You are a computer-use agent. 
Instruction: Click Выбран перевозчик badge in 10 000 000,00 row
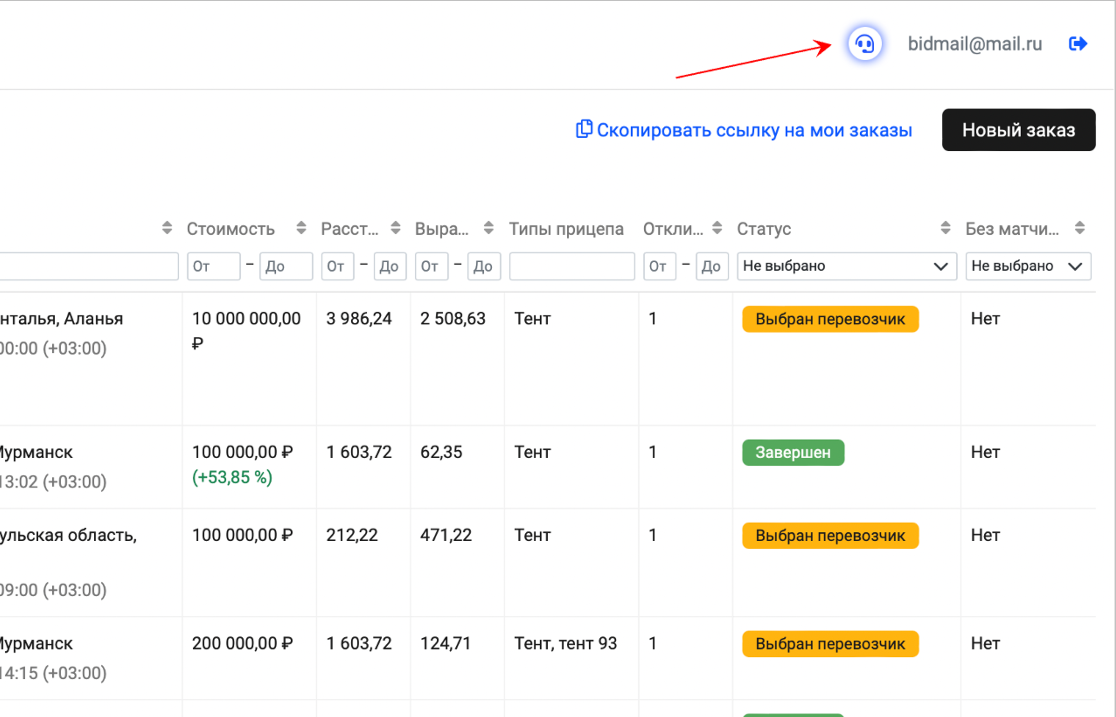pyautogui.click(x=830, y=319)
